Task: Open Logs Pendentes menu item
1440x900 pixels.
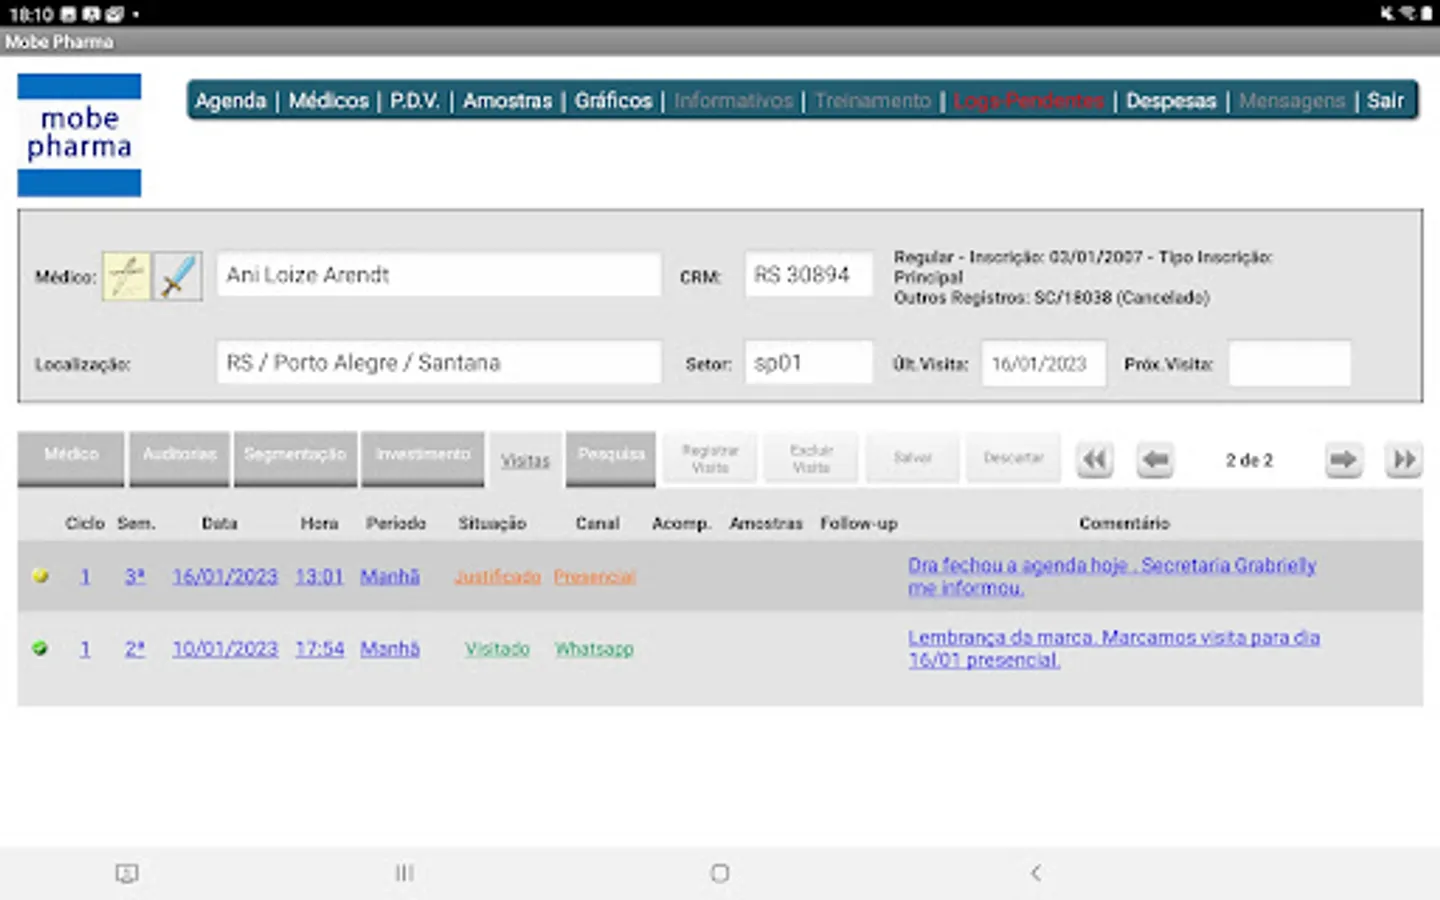Action: 1029,101
